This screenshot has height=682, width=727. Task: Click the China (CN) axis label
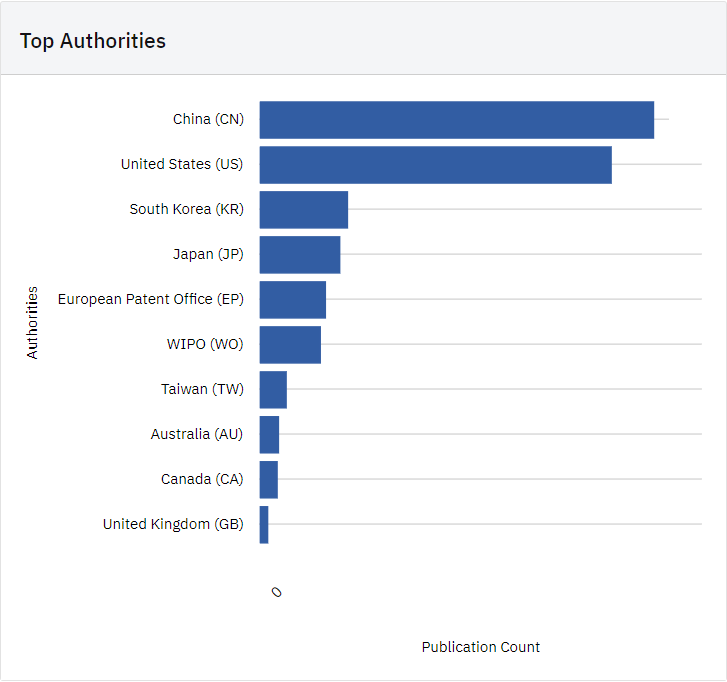point(208,119)
